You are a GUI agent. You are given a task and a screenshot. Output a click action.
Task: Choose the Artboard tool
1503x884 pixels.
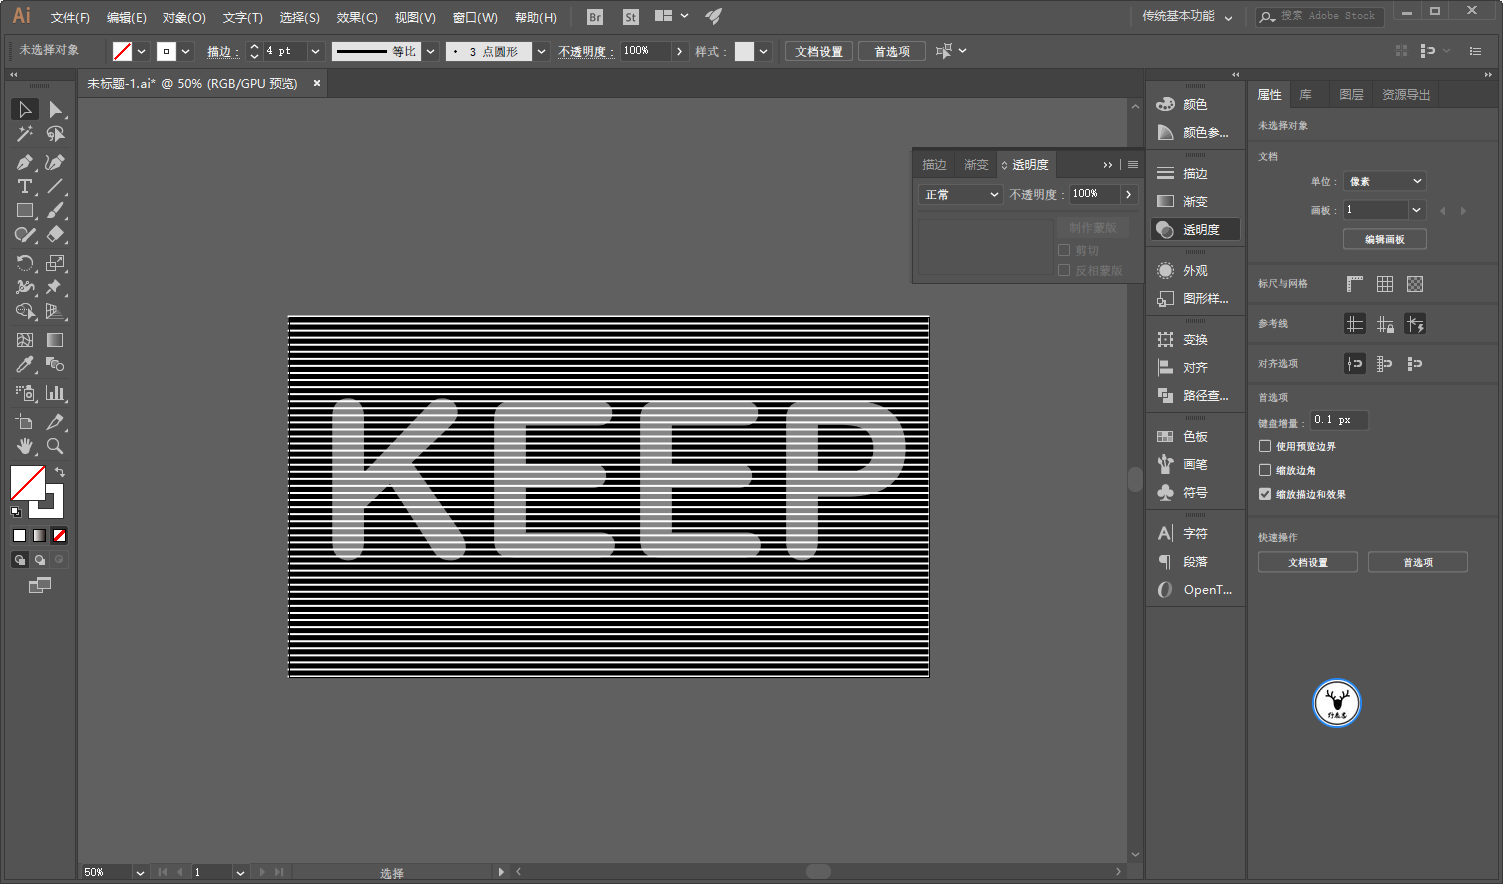click(25, 422)
